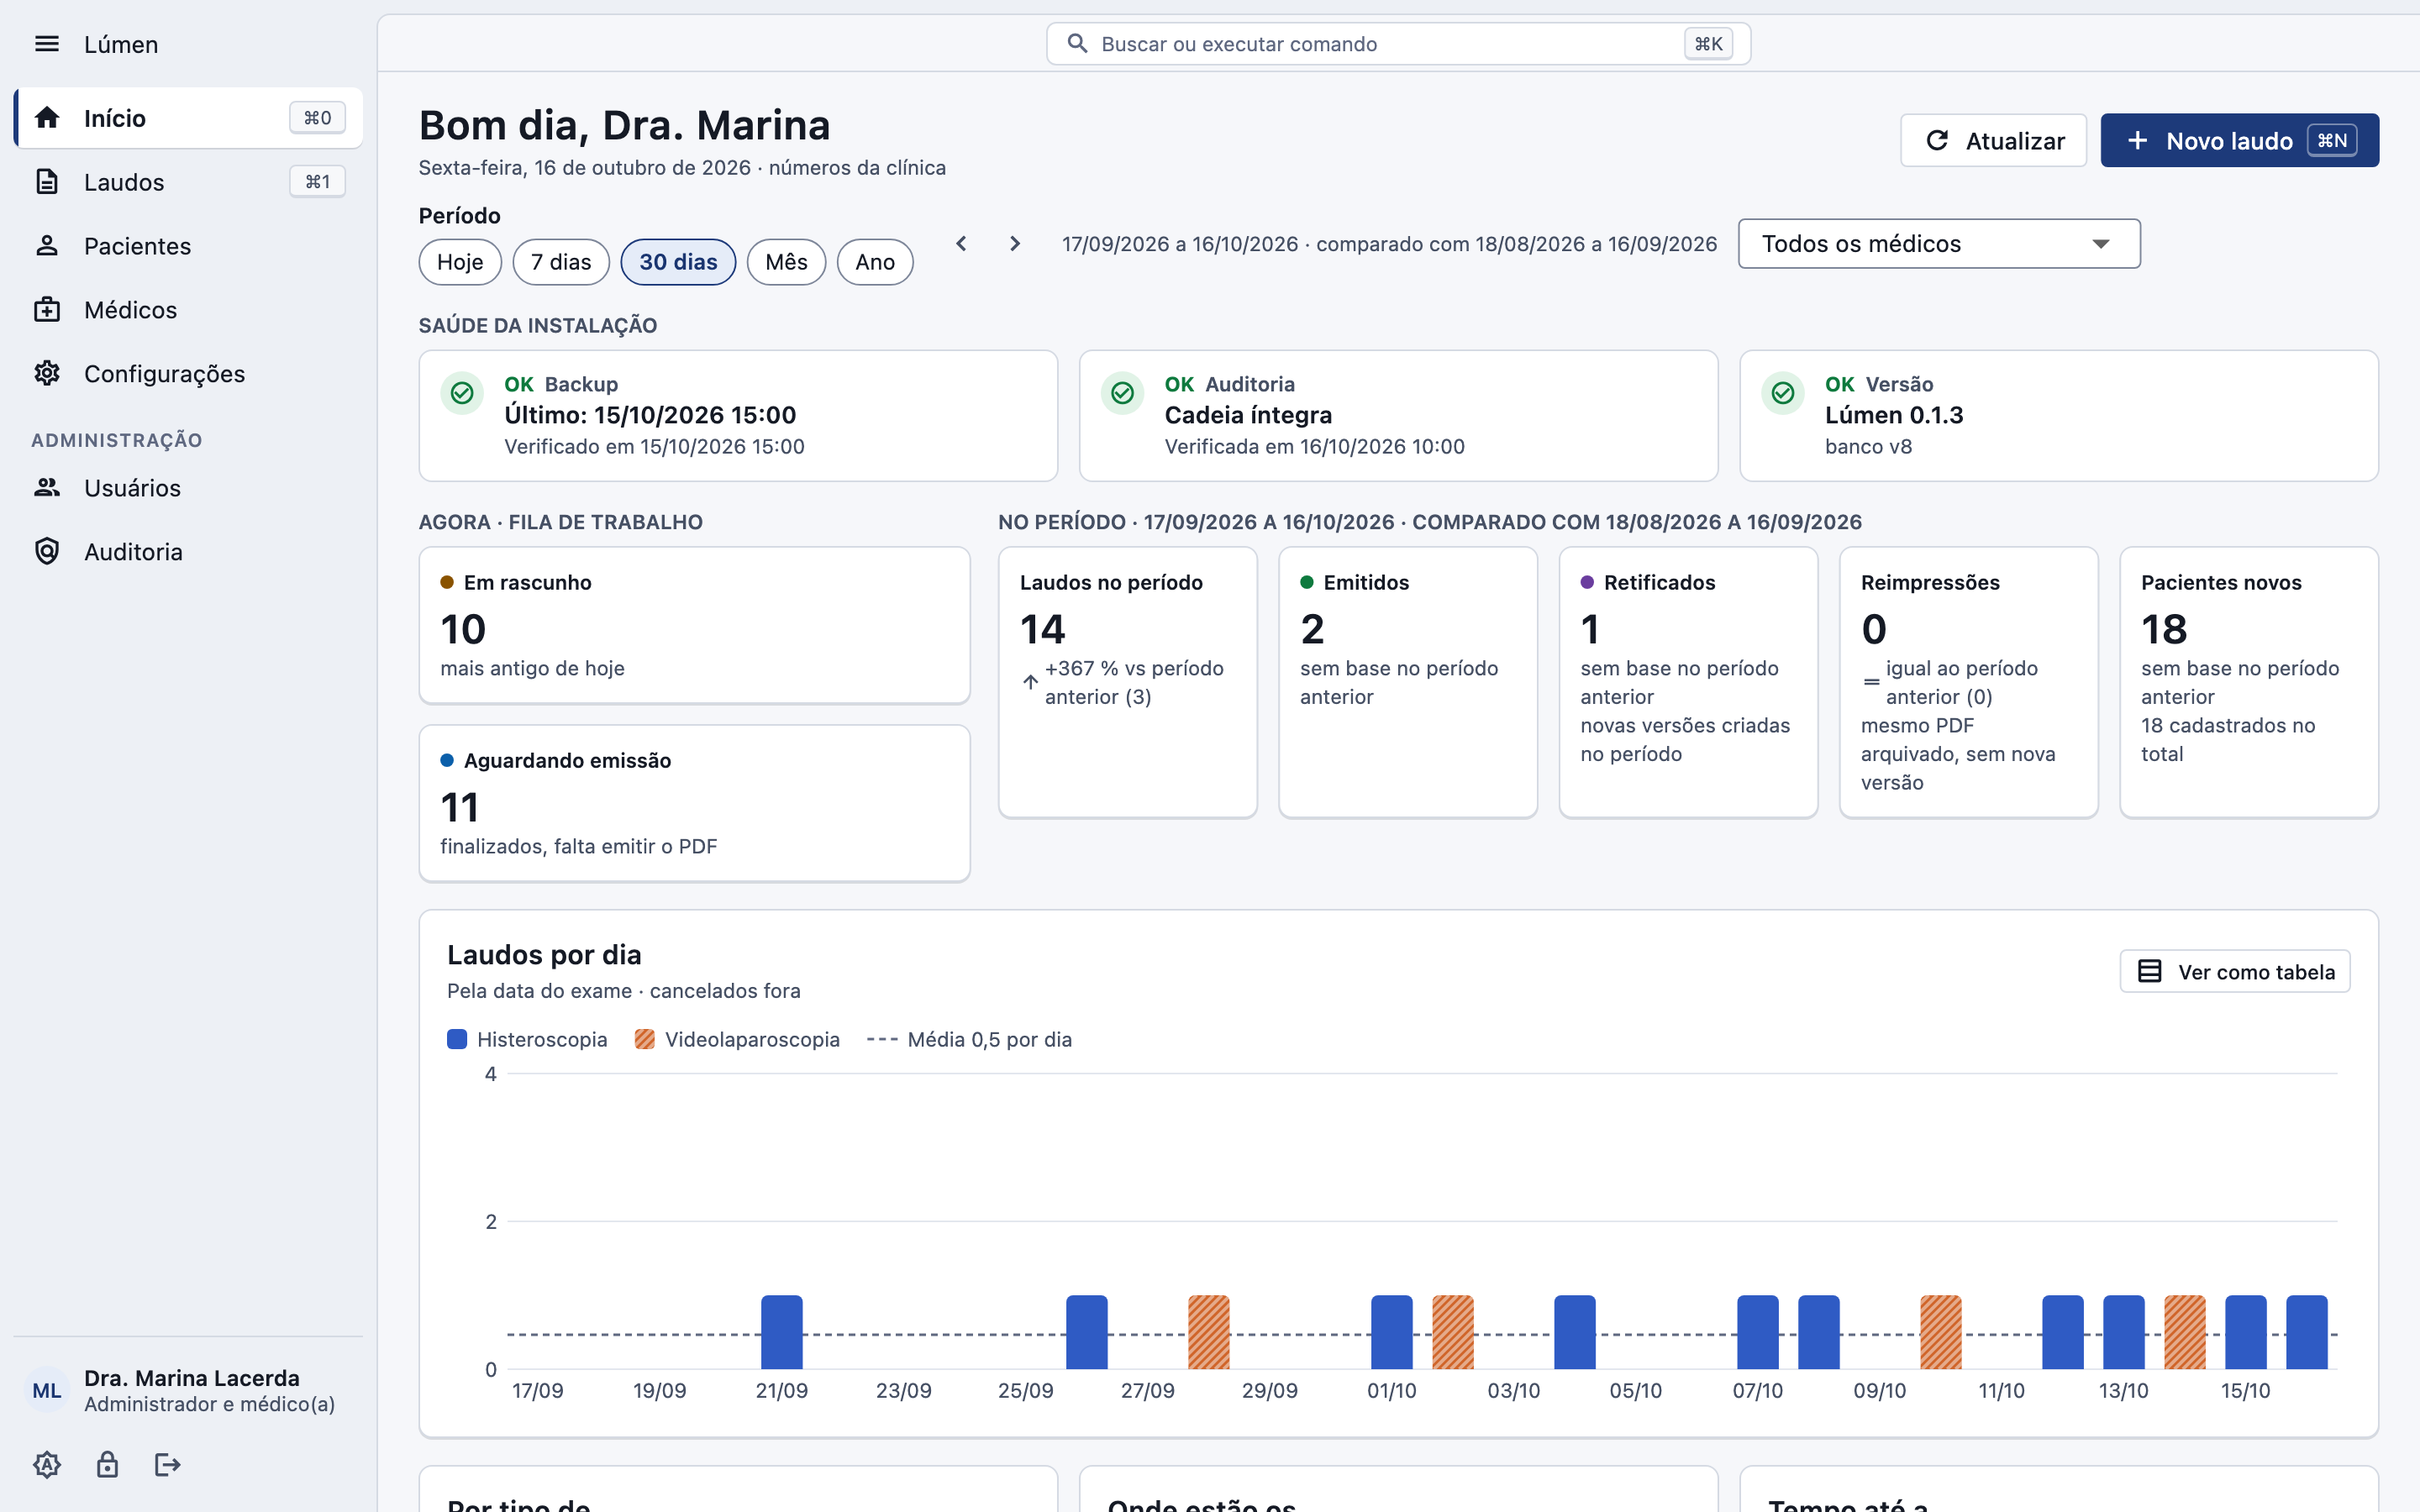Click the Histeroscopia blue legend swatch
Image resolution: width=2420 pixels, height=1512 pixels.
point(457,1039)
